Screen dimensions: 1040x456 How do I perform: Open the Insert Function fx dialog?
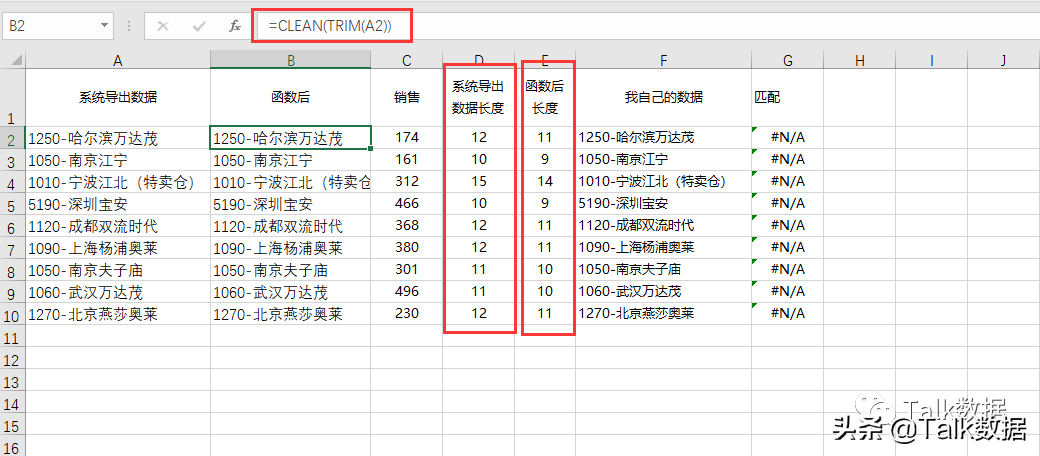coord(234,27)
